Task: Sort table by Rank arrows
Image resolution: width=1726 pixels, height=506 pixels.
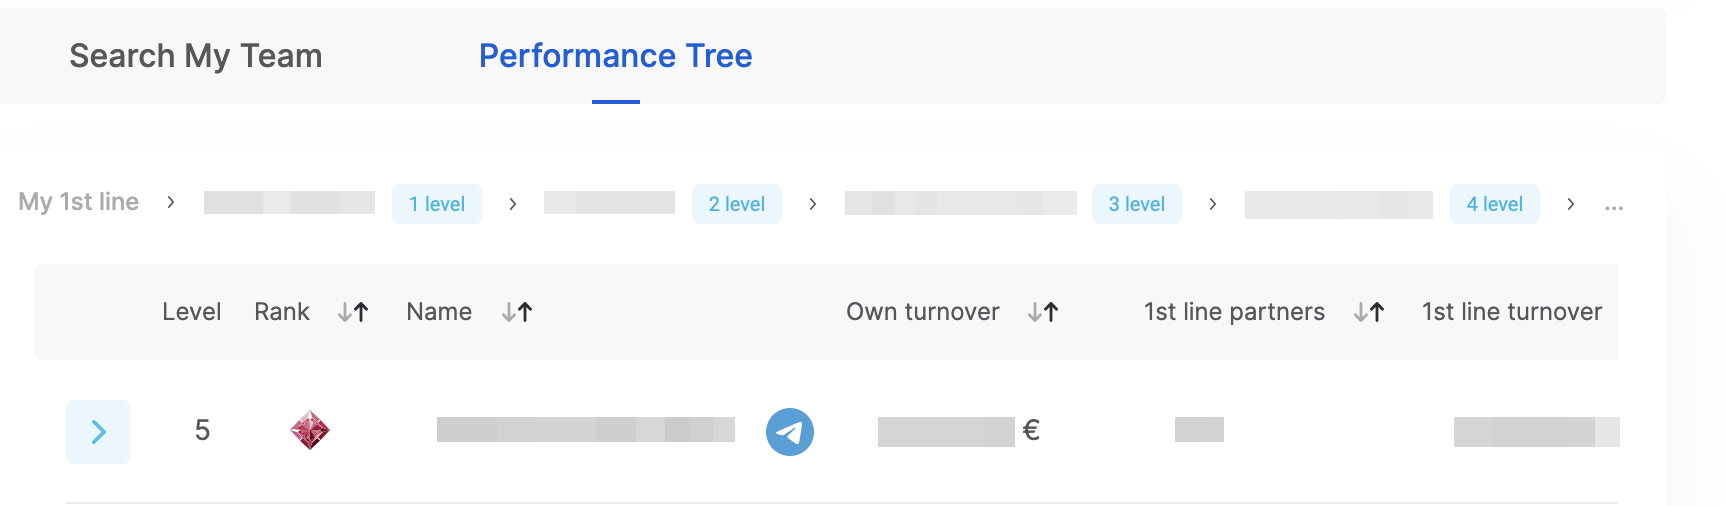Action: [x=353, y=312]
